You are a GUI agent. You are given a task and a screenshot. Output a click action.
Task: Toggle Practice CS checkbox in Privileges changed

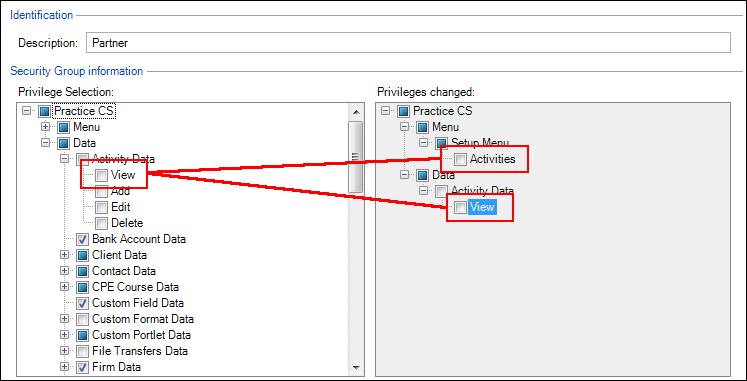tap(404, 111)
